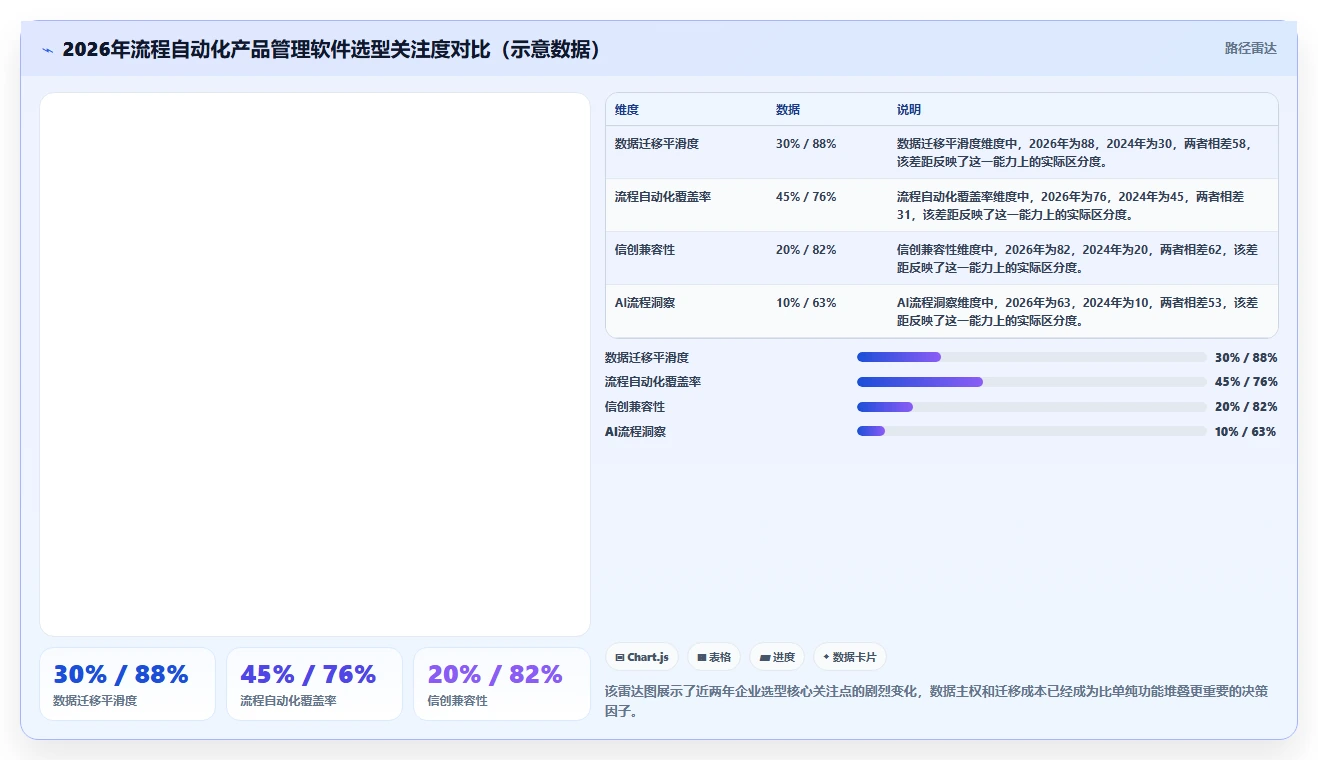This screenshot has width=1318, height=760.
Task: Click the description mentioning 两者相差53
Action: (x=1078, y=311)
